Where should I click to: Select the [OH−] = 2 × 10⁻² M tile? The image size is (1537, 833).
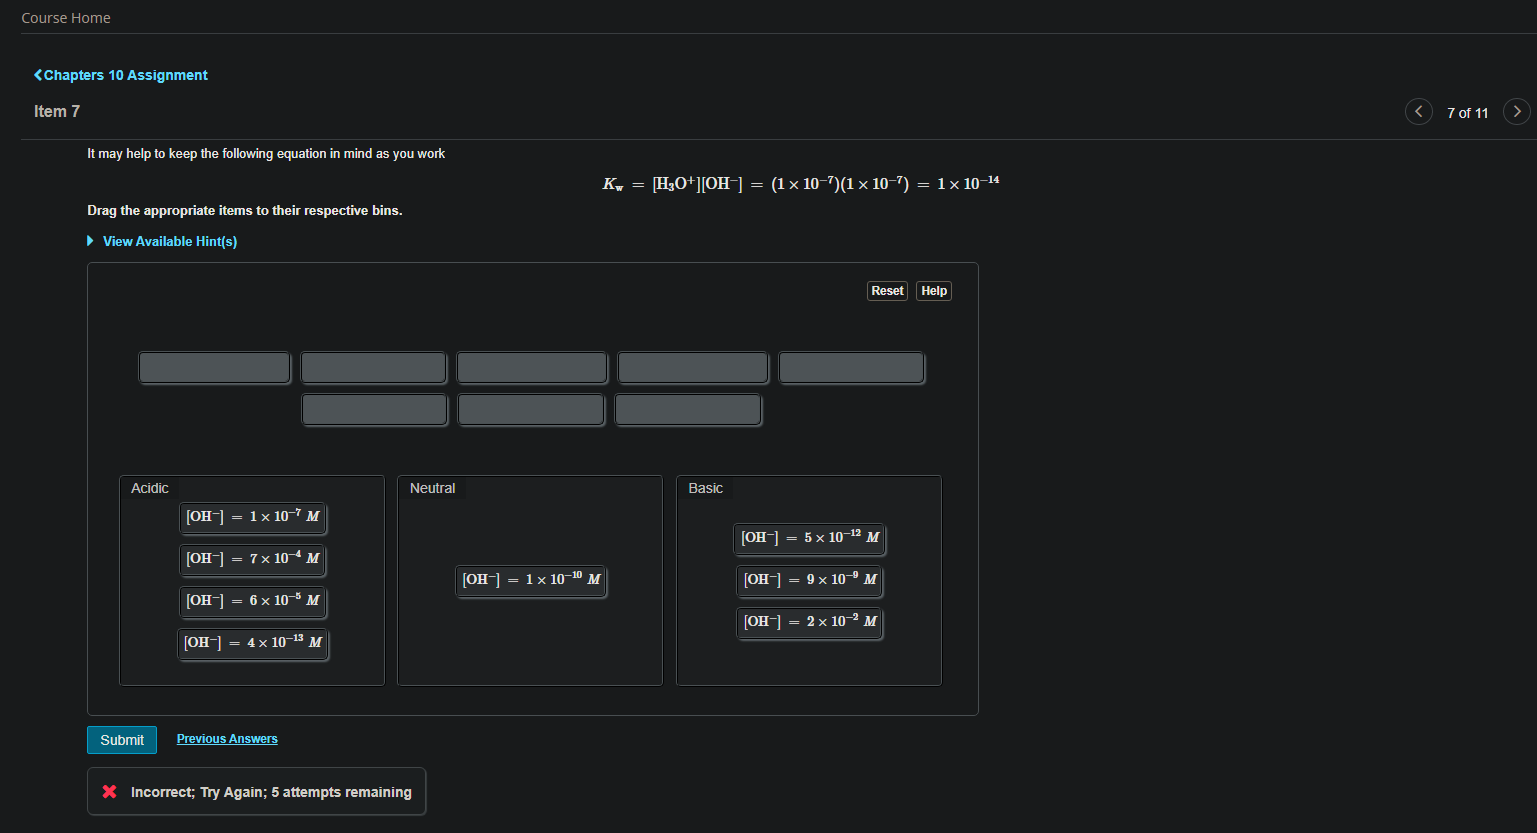pos(810,622)
